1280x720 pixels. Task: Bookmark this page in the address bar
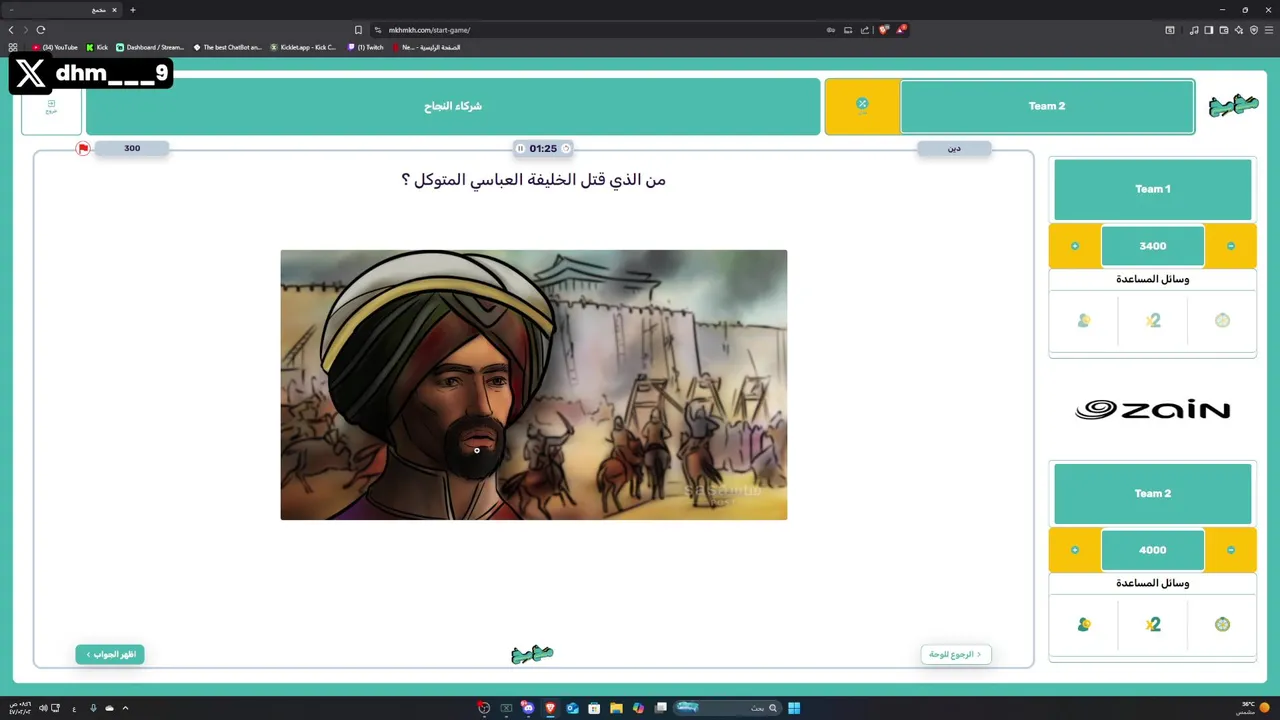pos(358,30)
